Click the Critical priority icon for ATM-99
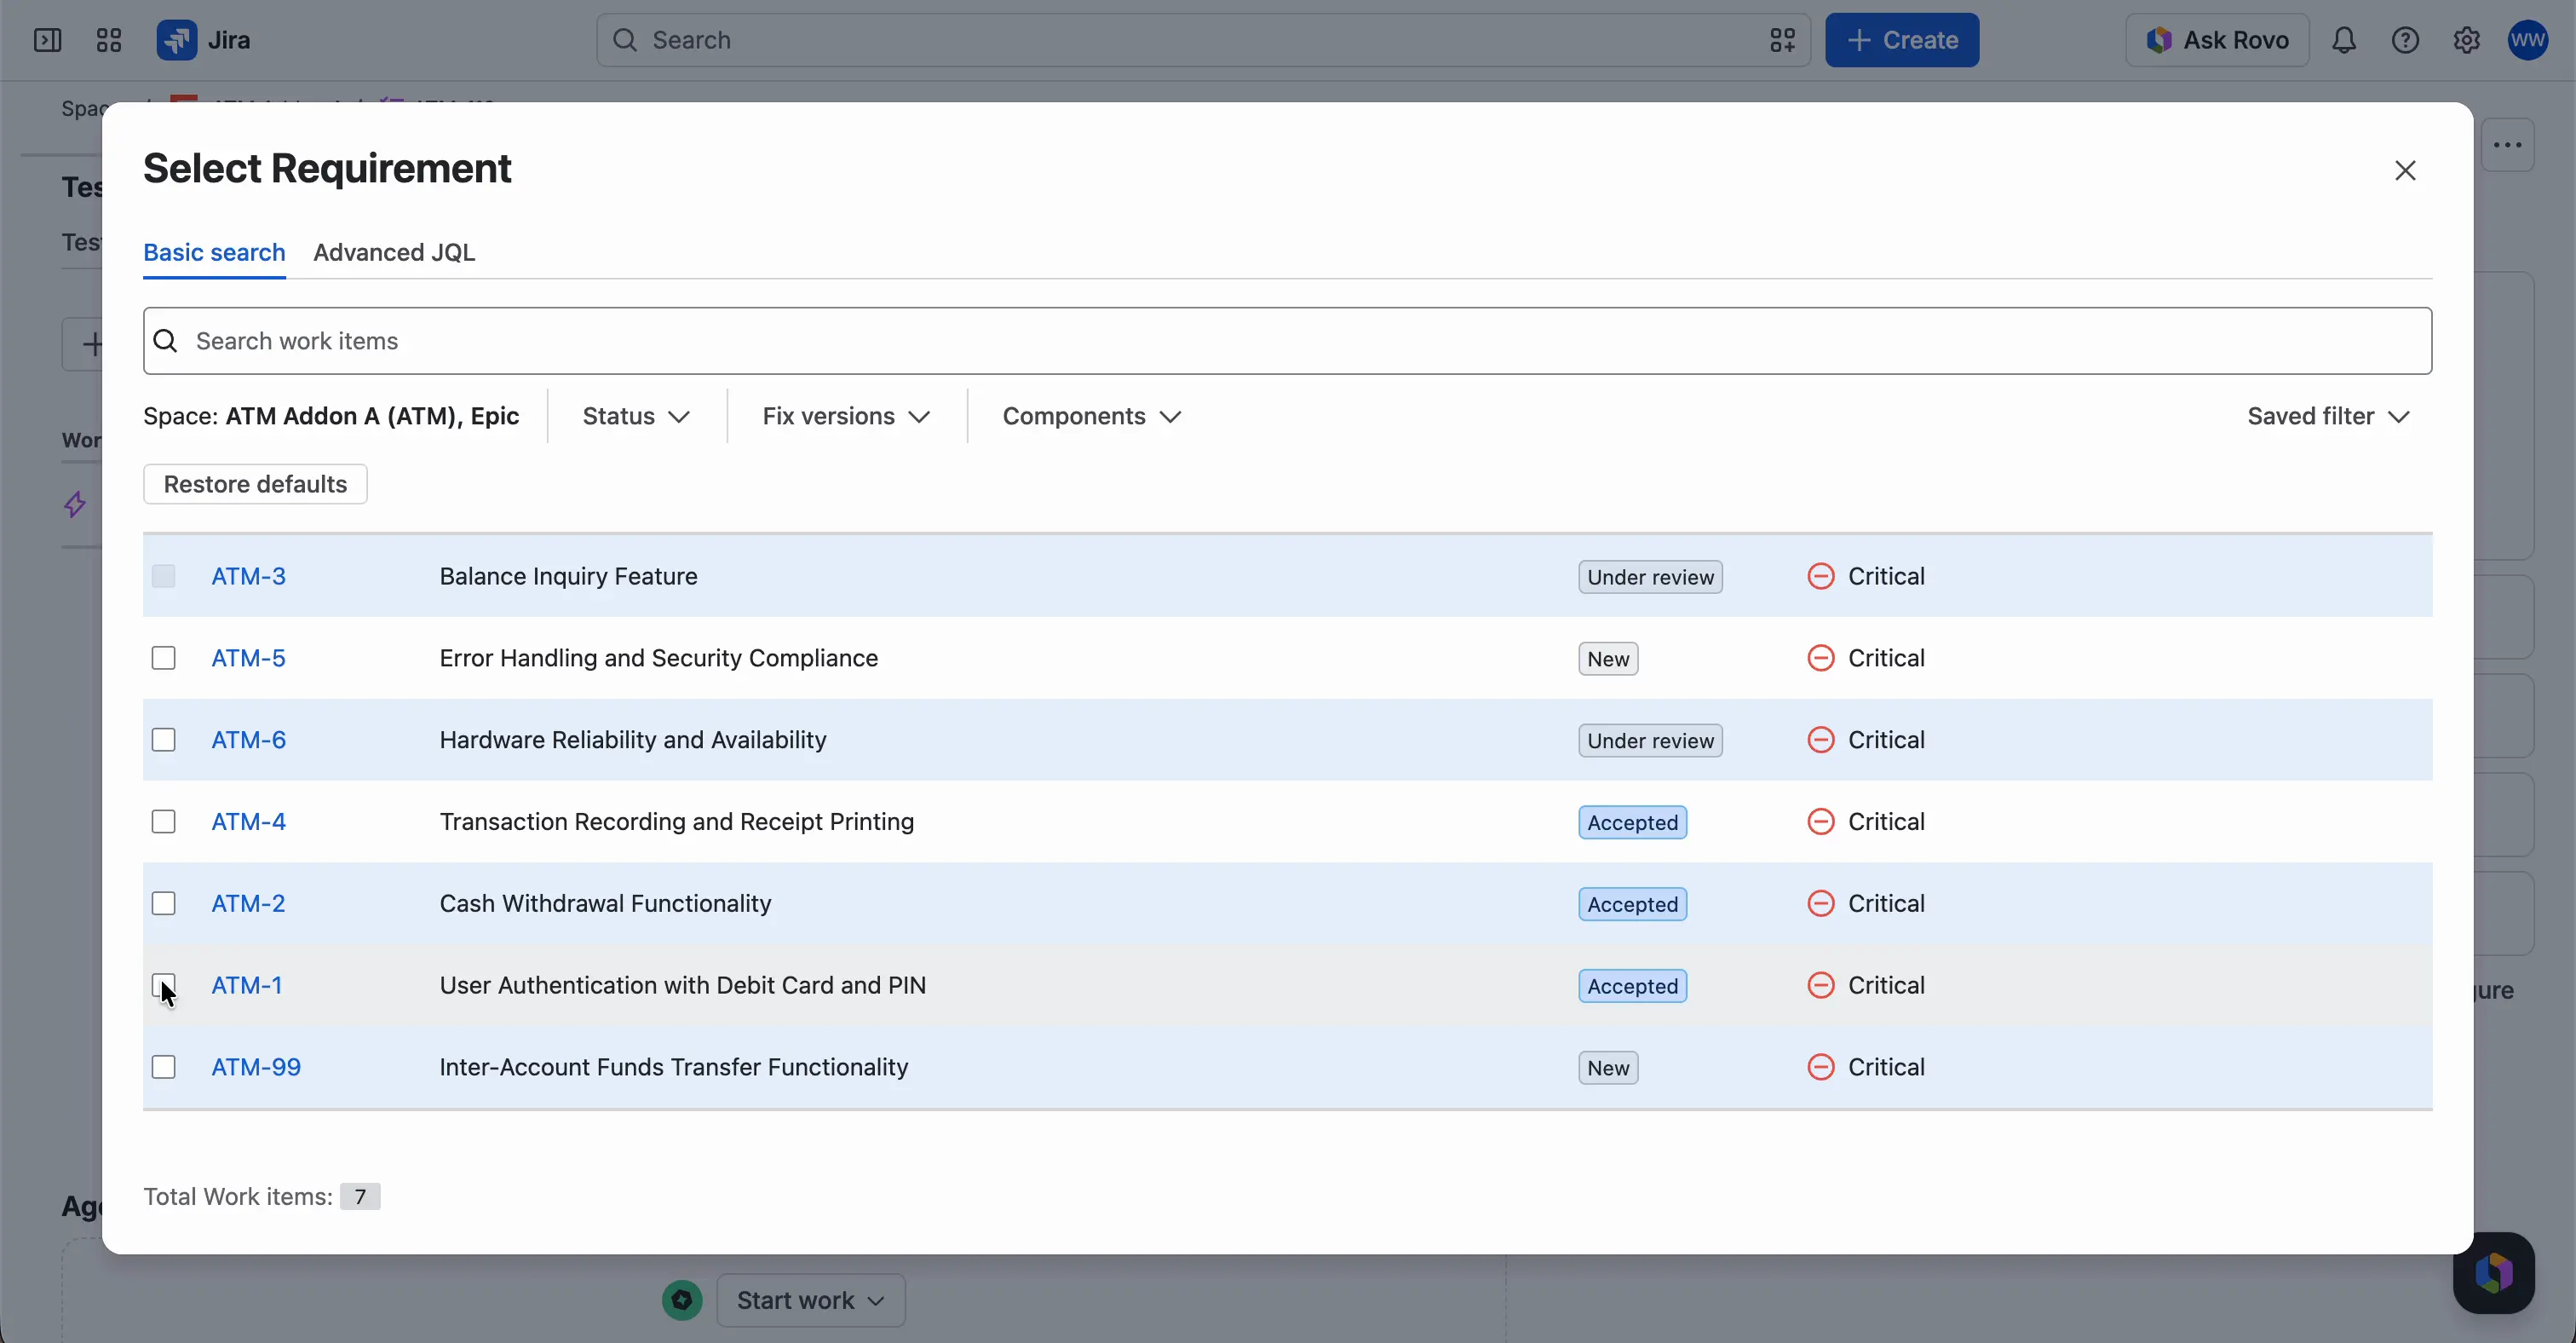Image resolution: width=2576 pixels, height=1343 pixels. pos(1820,1067)
